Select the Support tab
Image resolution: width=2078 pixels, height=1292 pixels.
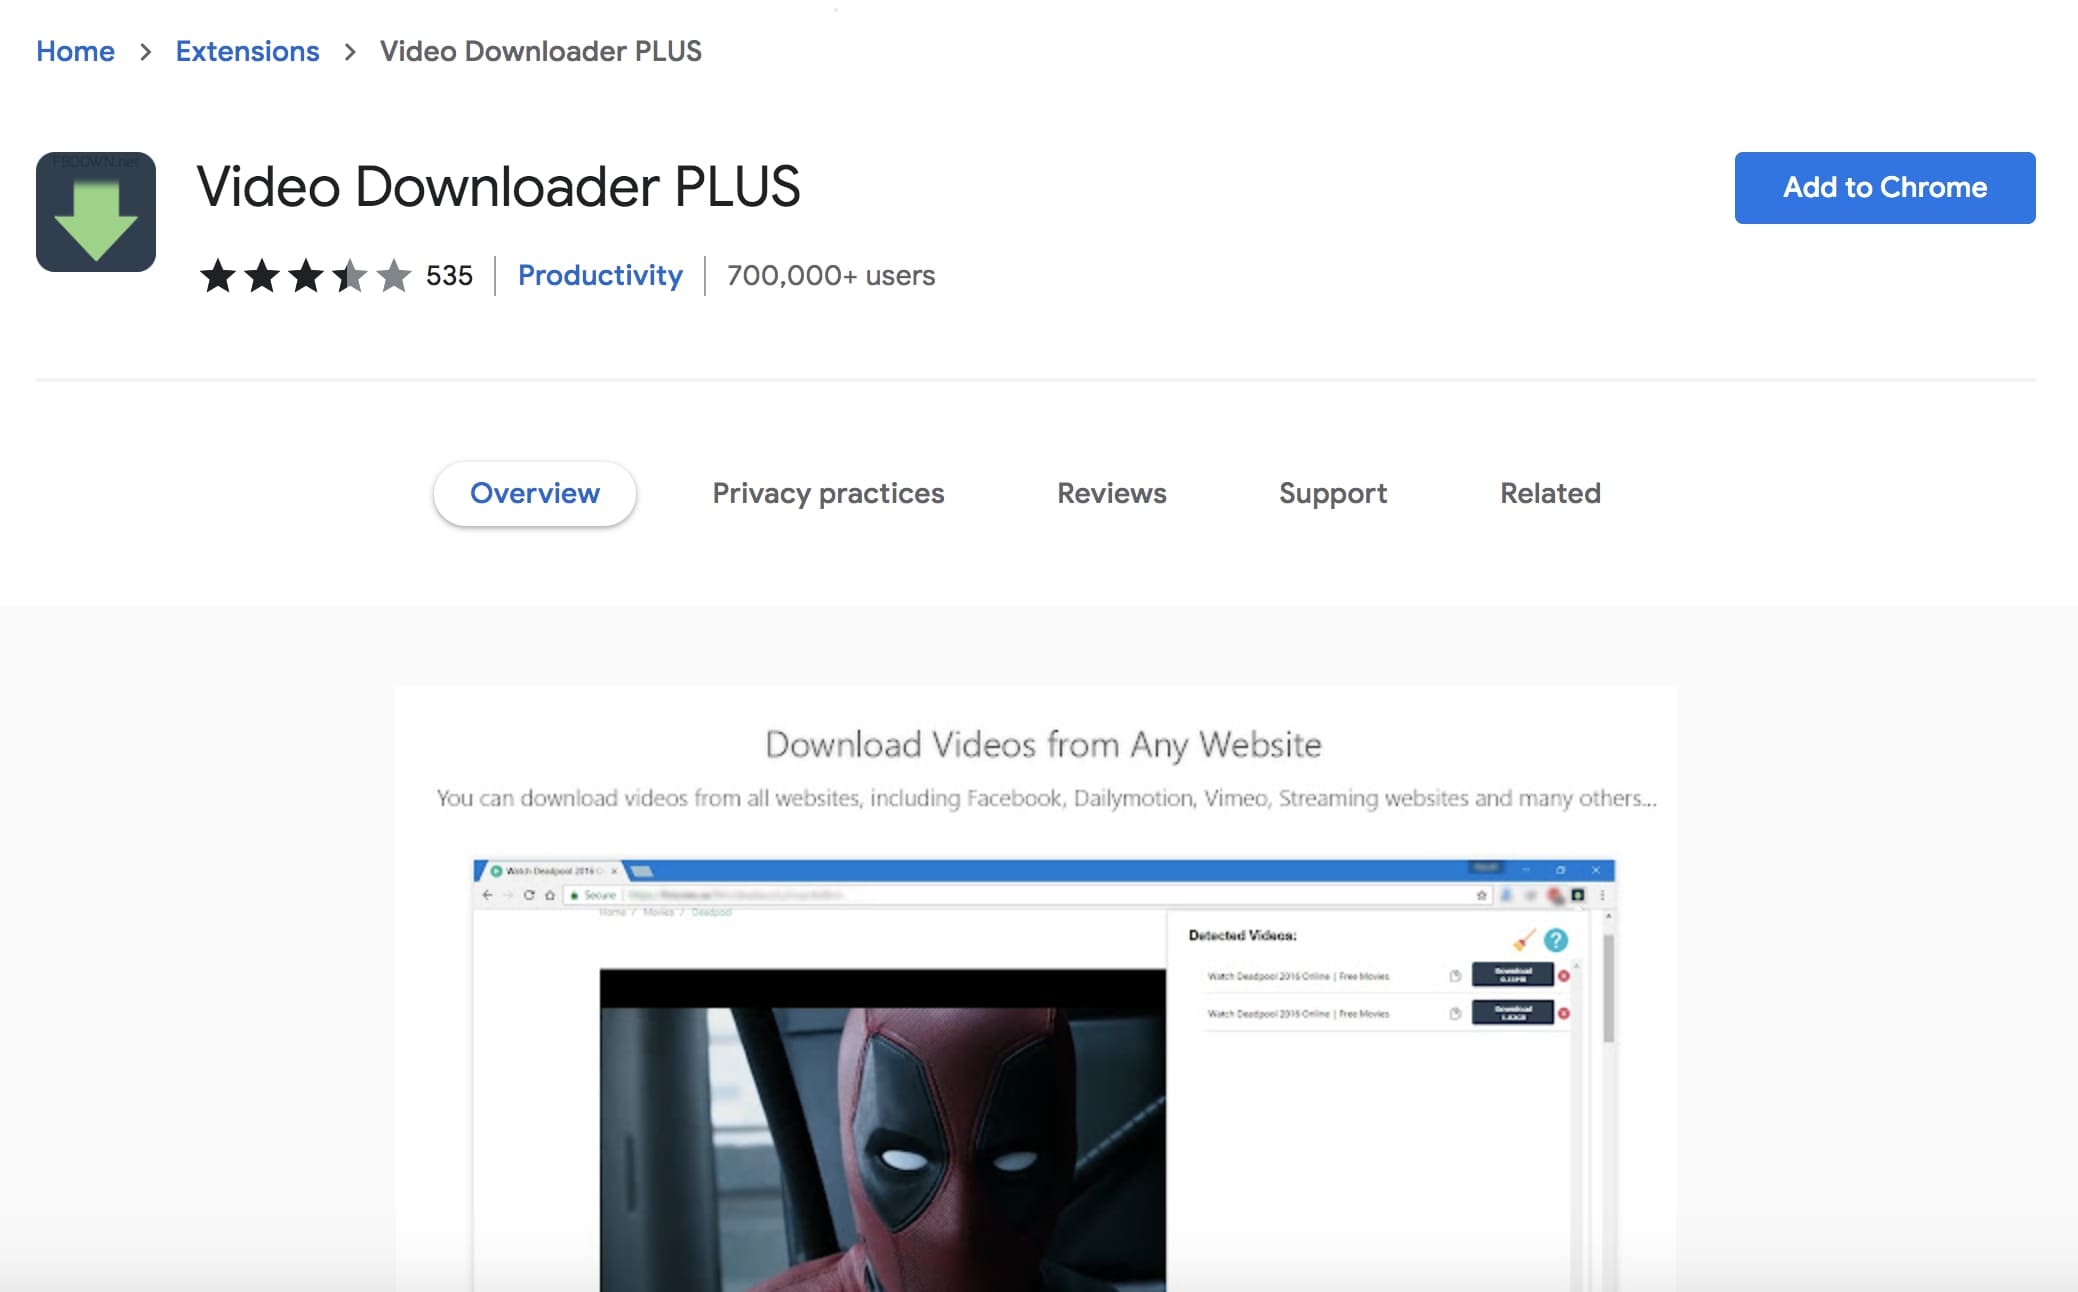[x=1332, y=493]
